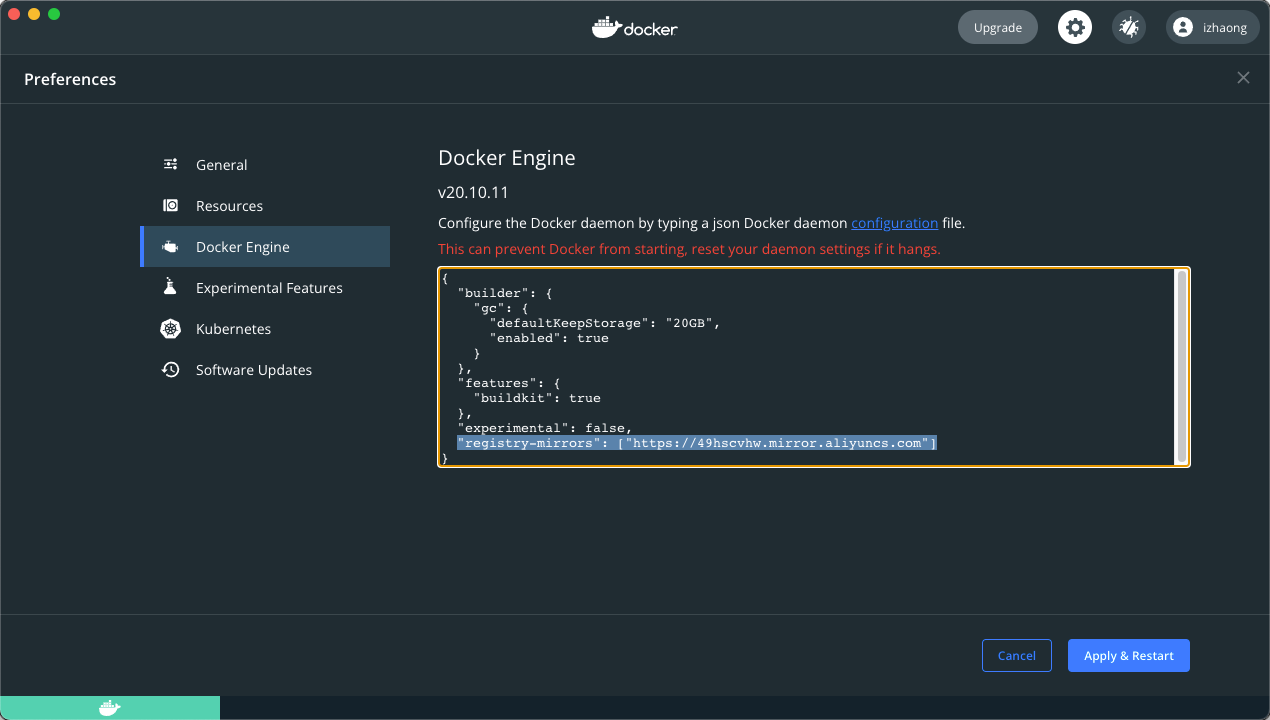Open the configuration file link
Viewport: 1270px width, 720px height.
coord(894,223)
